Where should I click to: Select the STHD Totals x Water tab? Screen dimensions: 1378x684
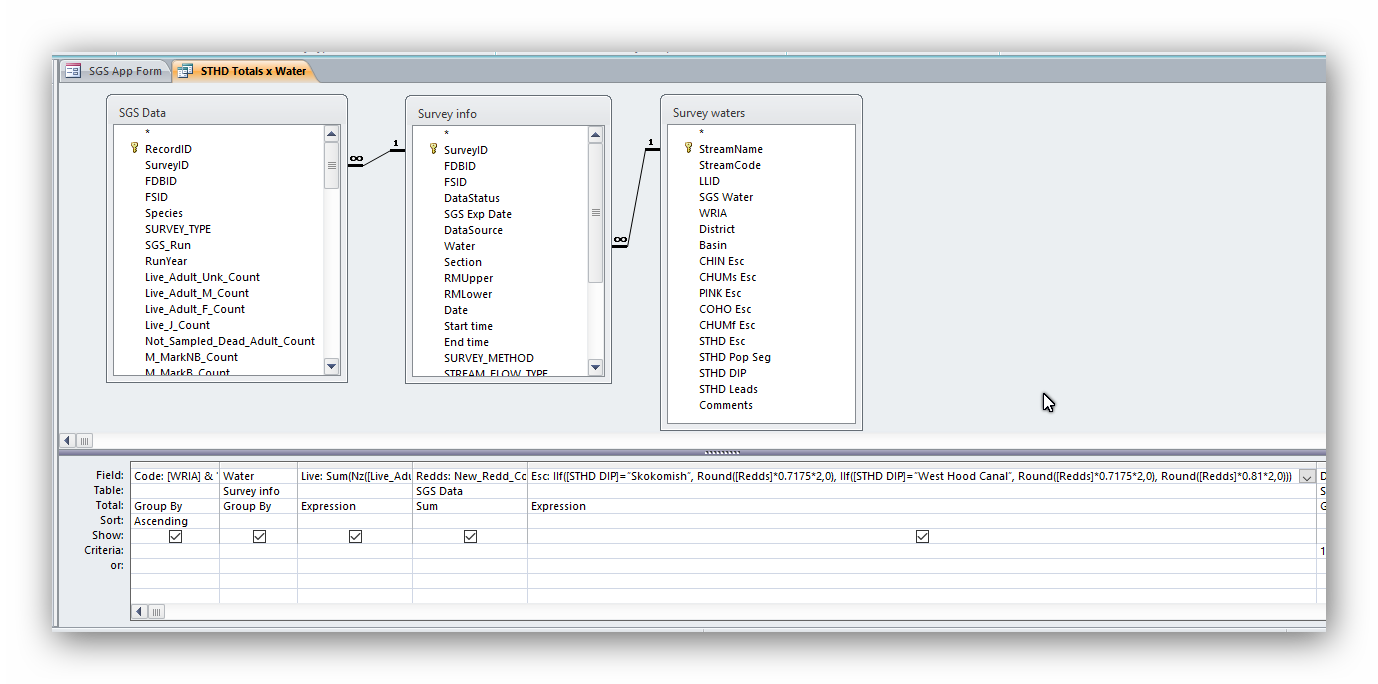pyautogui.click(x=243, y=71)
